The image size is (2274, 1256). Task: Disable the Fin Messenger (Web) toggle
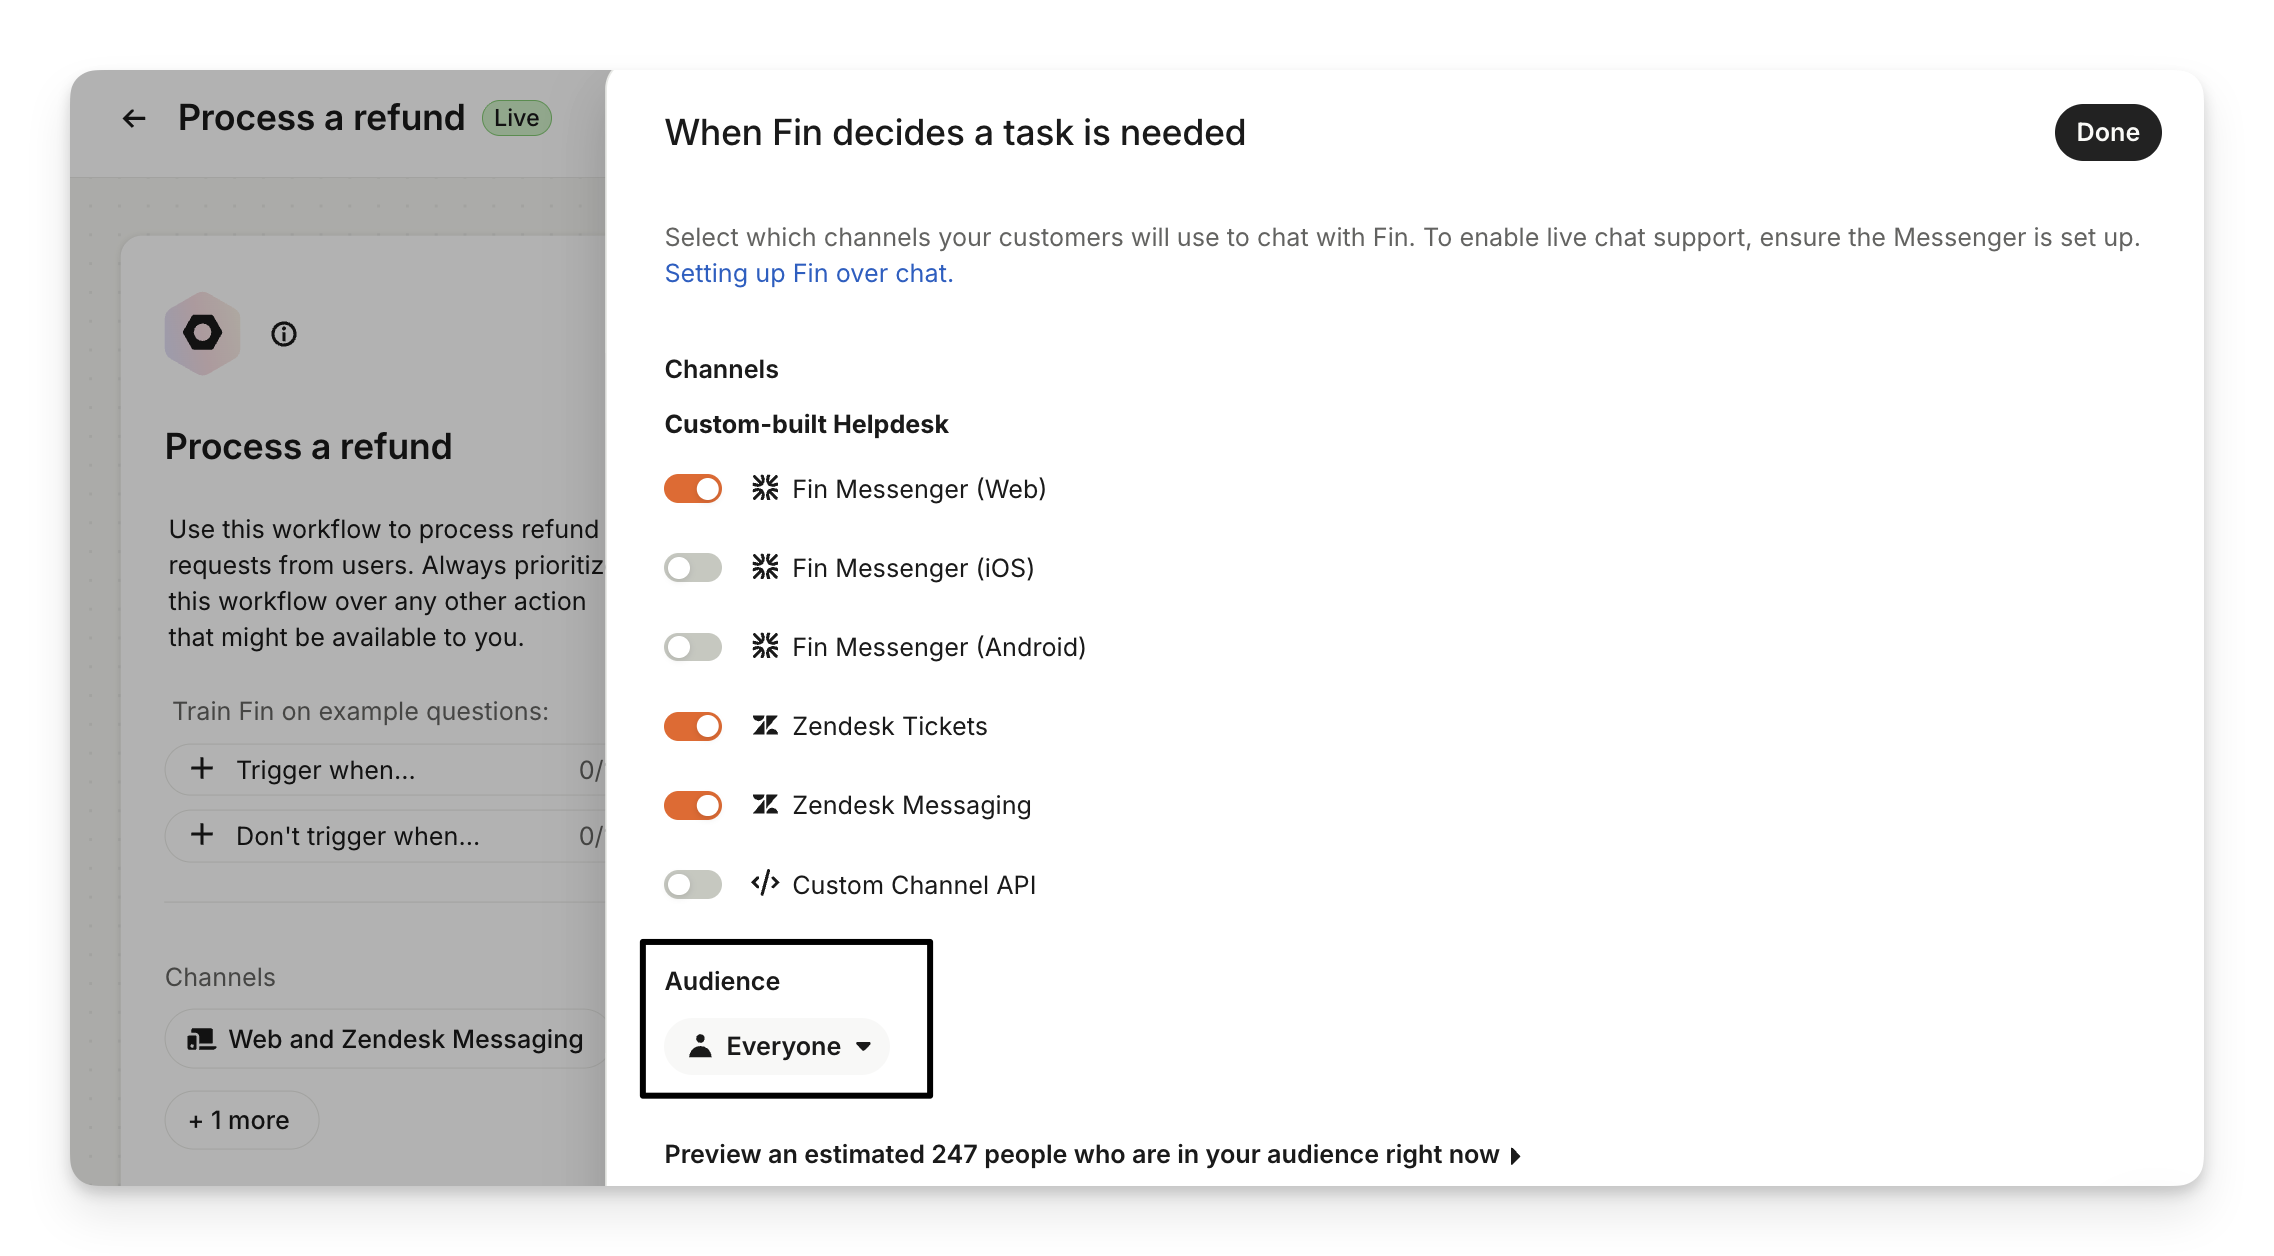(x=693, y=489)
